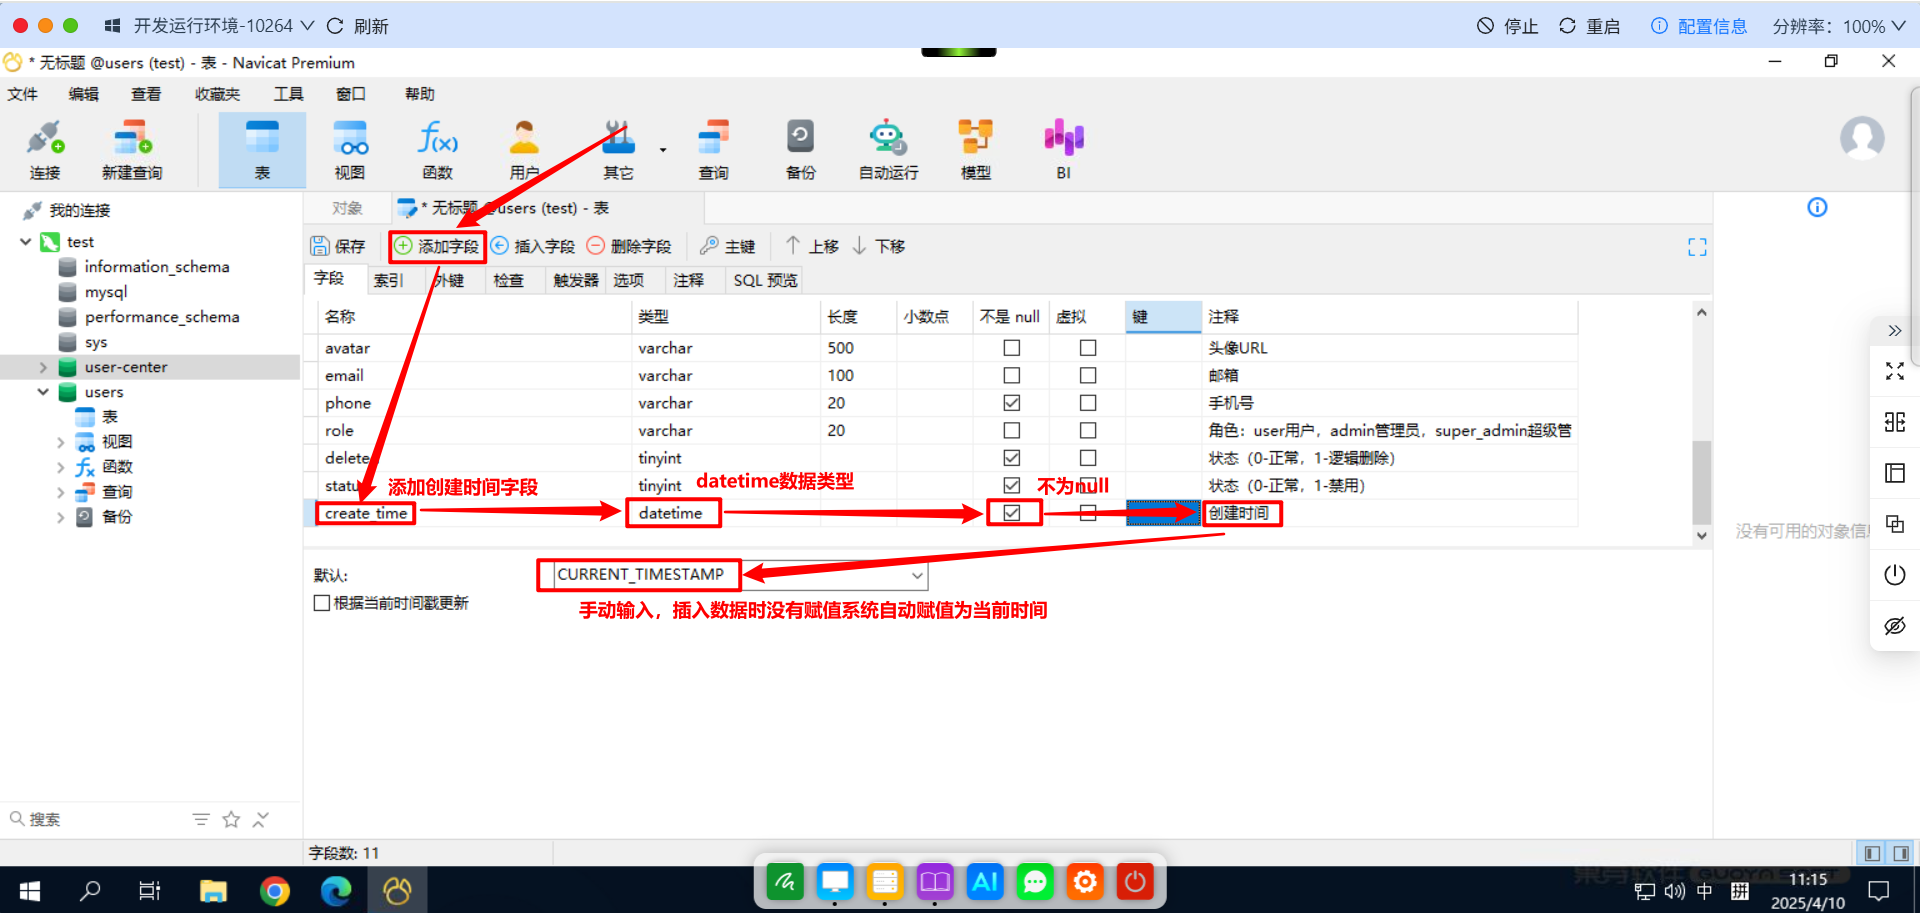Click the hidden-eye icon in side strip
This screenshot has width=1920, height=913.
coord(1894,626)
